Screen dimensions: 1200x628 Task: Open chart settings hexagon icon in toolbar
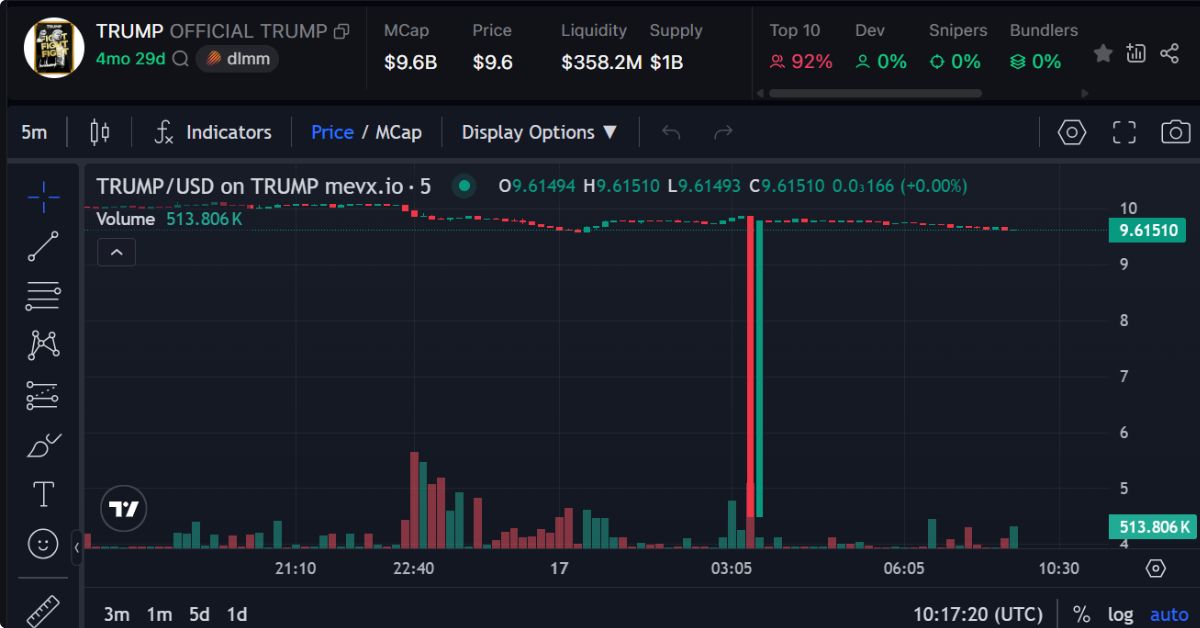tap(1072, 132)
